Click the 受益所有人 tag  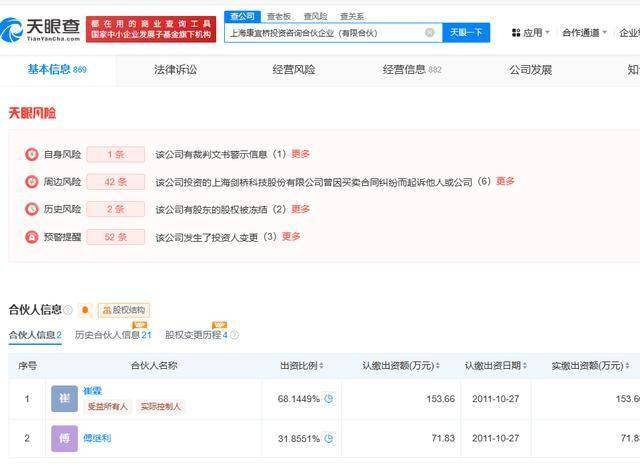tap(108, 407)
